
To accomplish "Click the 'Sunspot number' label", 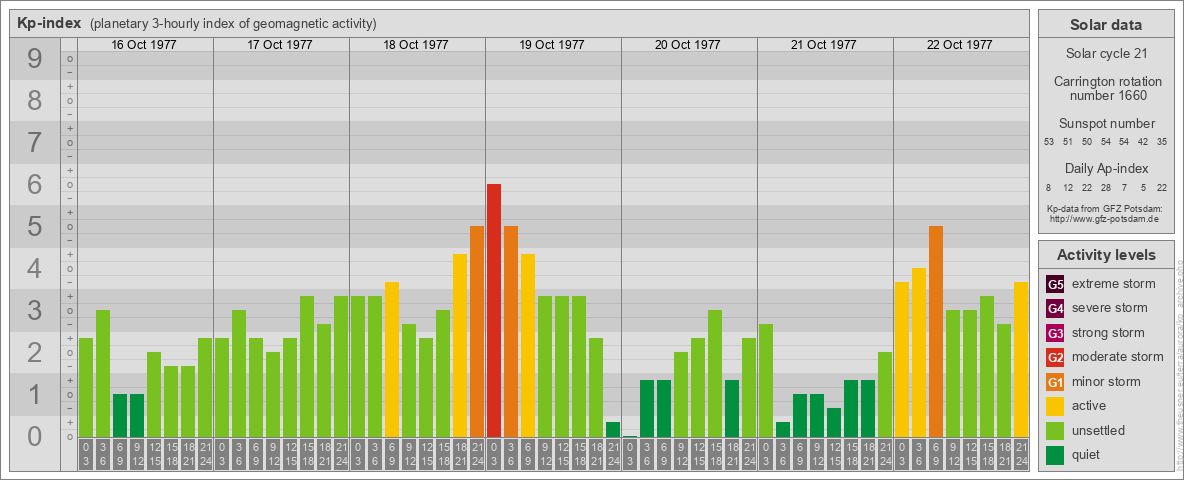I will pos(1106,124).
